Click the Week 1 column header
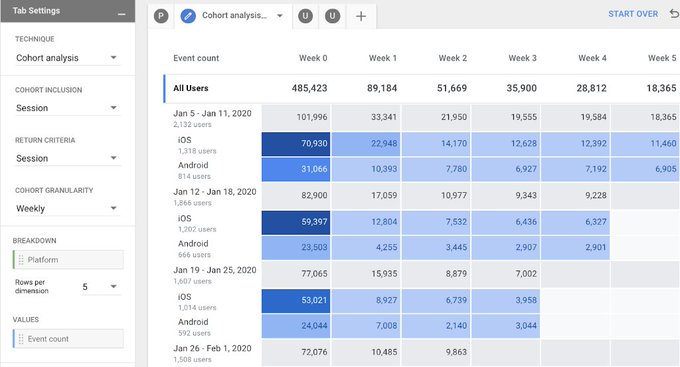 (x=382, y=58)
